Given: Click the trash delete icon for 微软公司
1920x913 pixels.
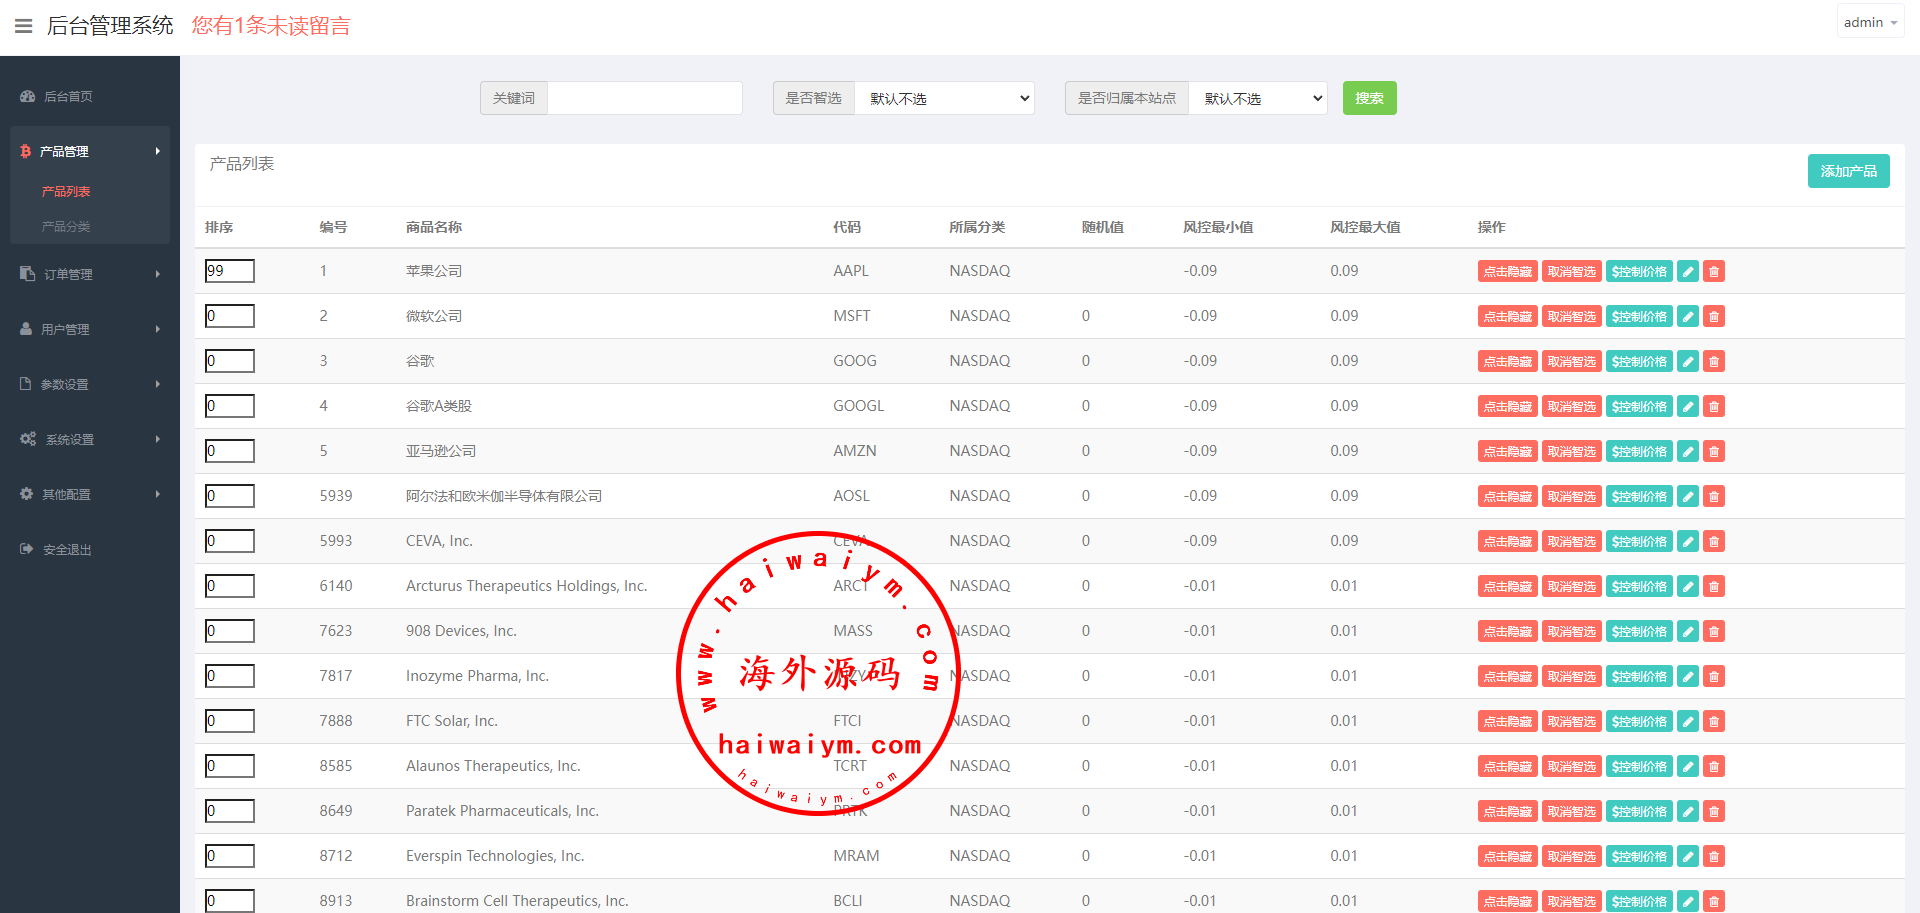Looking at the screenshot, I should coord(1714,317).
